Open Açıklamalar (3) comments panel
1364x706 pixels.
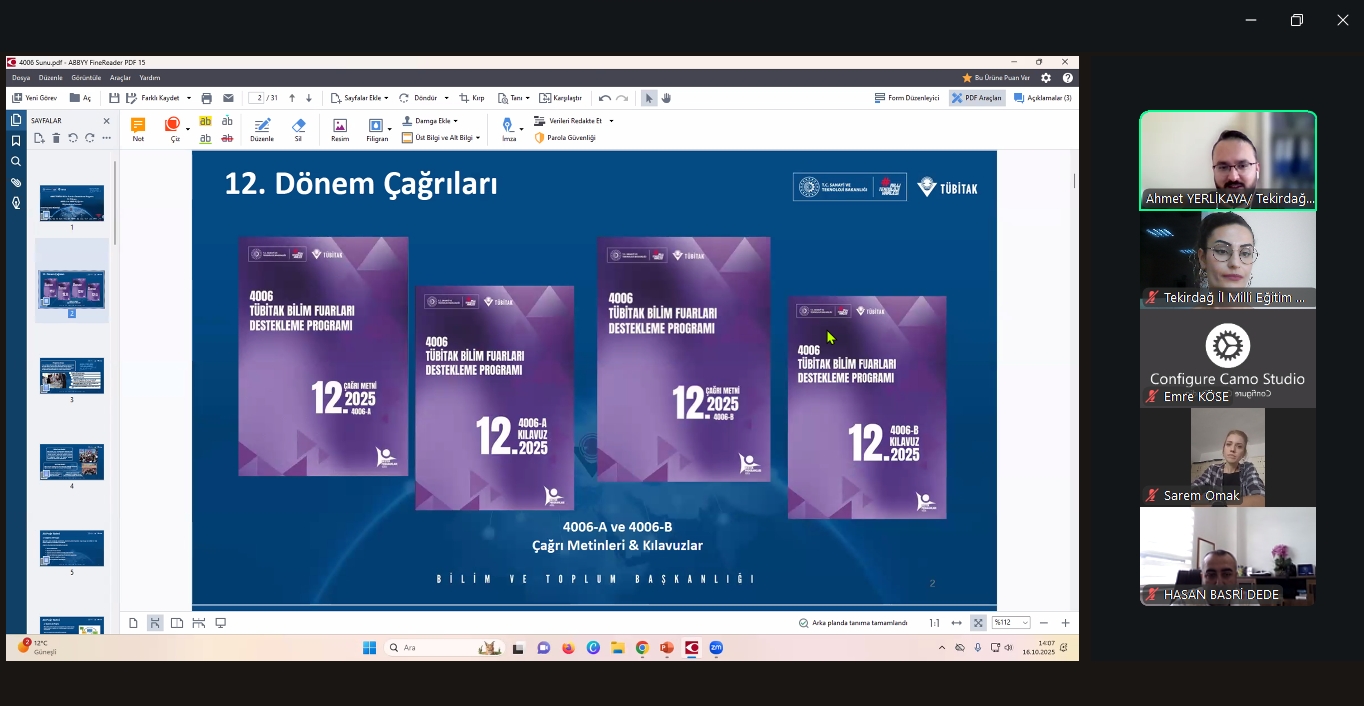click(1043, 98)
